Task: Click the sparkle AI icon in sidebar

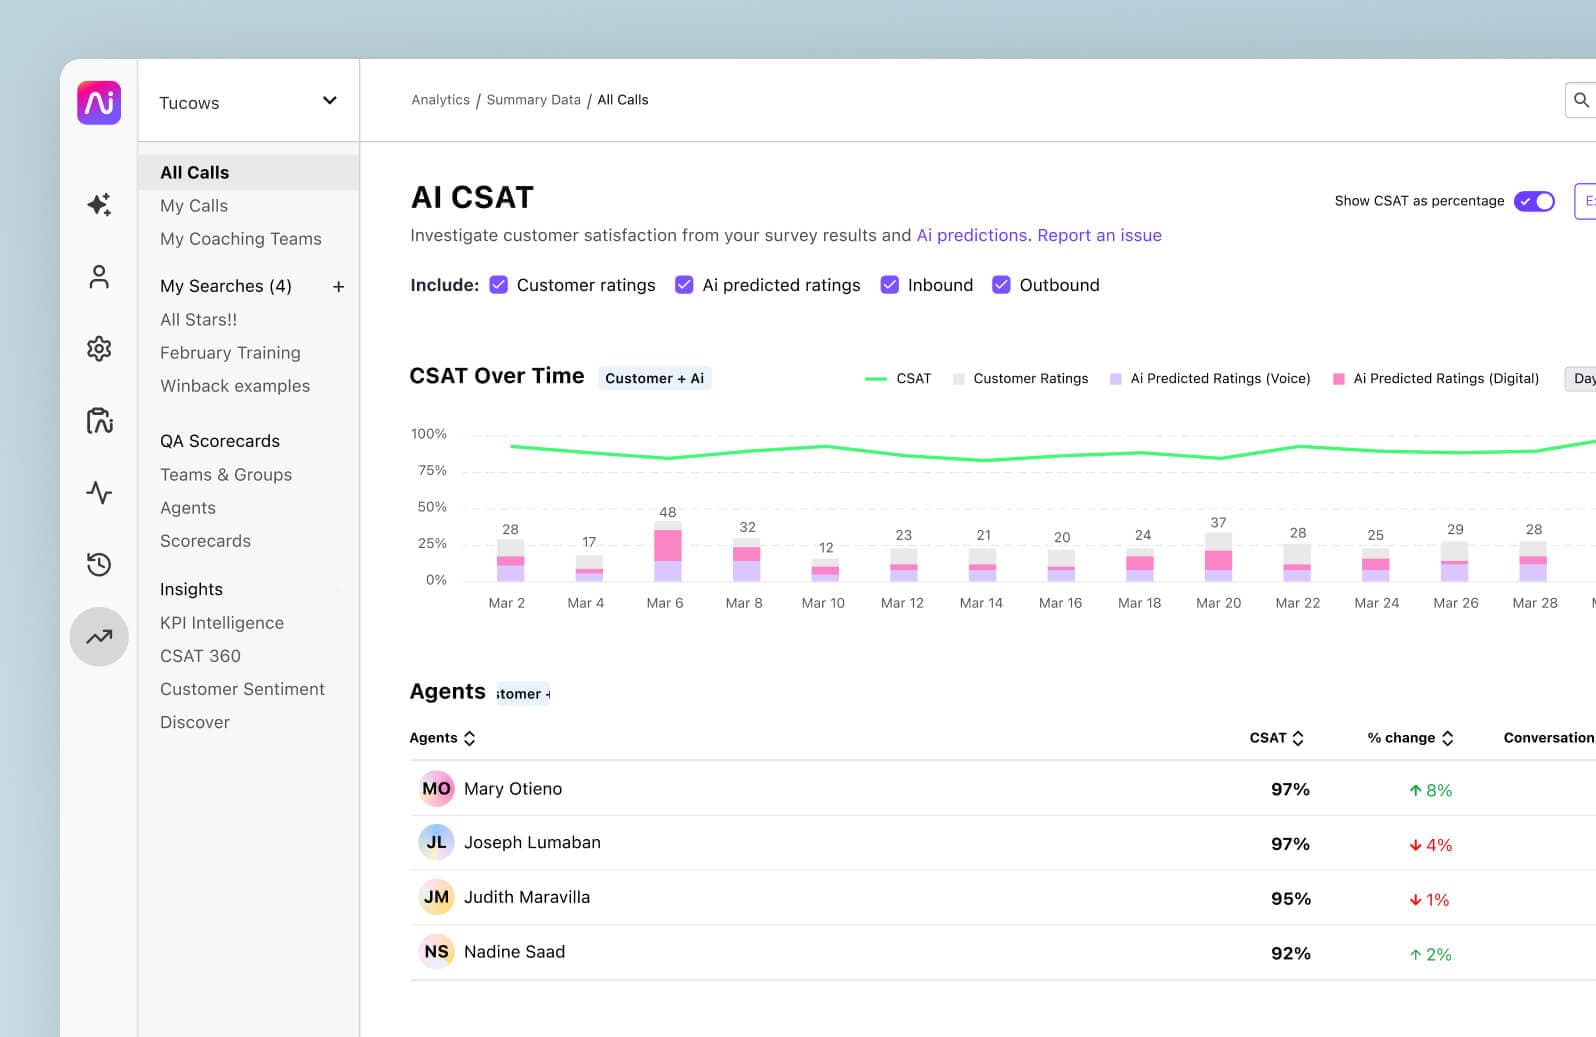Action: point(99,205)
